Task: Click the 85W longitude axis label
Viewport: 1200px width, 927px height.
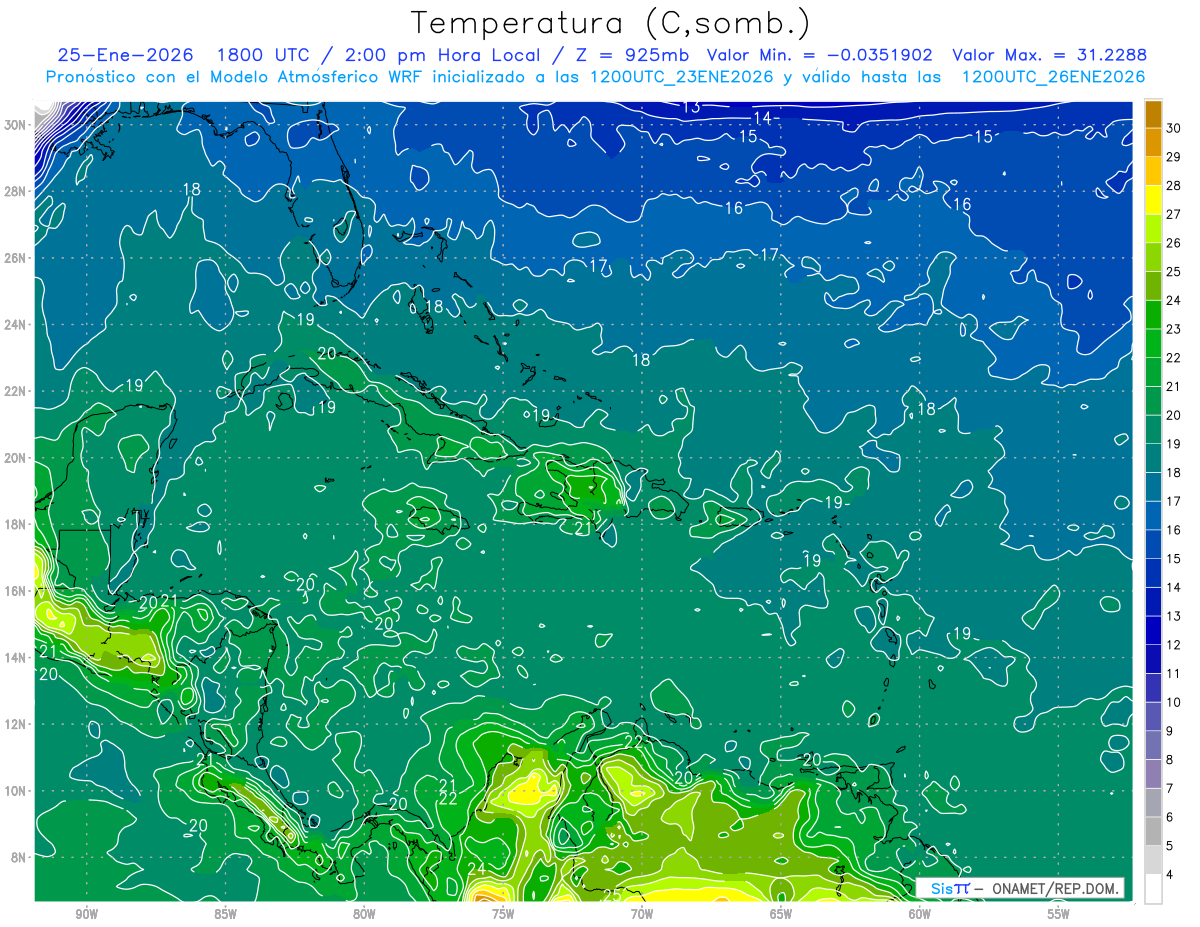Action: [x=225, y=914]
